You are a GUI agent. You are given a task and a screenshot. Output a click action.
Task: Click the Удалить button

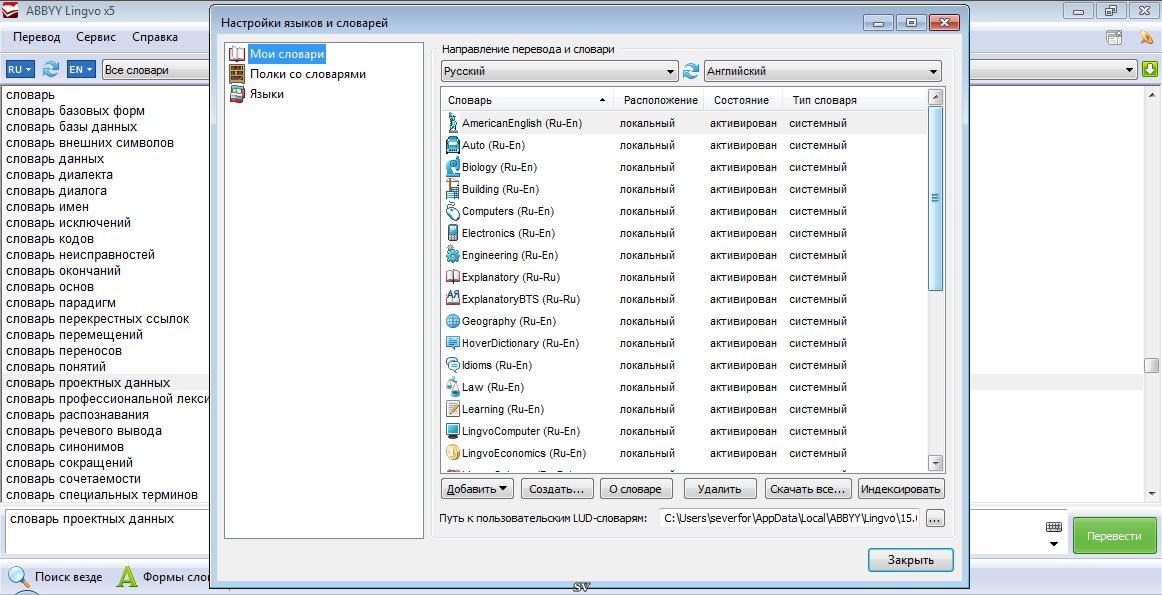pyautogui.click(x=720, y=489)
